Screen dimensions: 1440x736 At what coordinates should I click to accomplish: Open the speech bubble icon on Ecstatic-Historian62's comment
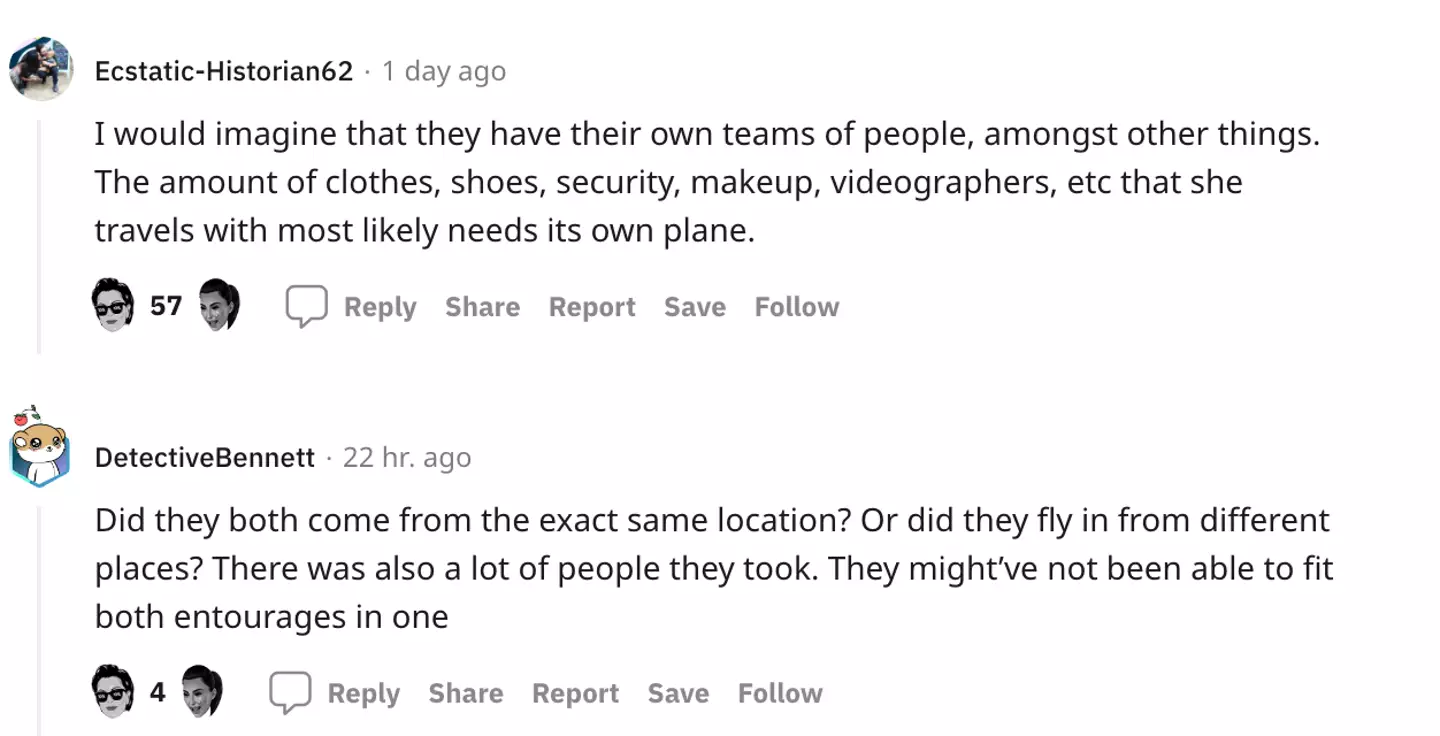[x=307, y=306]
